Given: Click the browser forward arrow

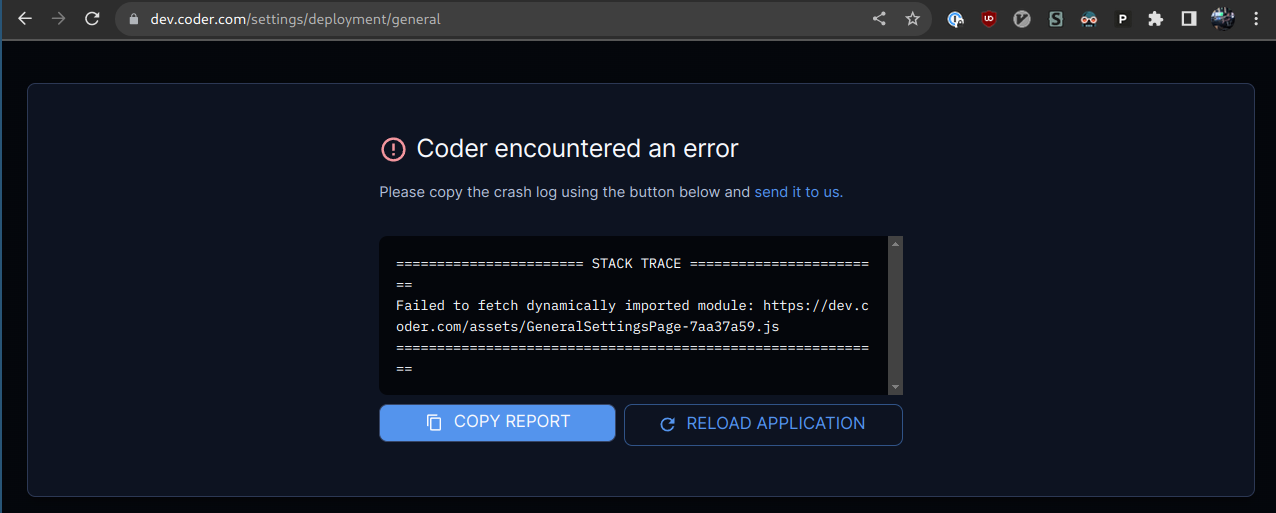Looking at the screenshot, I should pos(58,18).
